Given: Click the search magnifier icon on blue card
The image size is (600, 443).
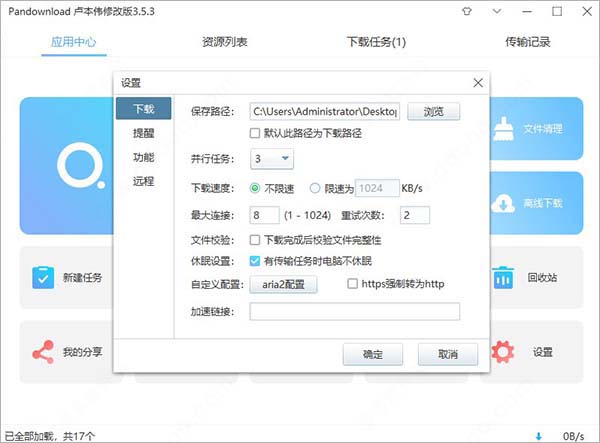Looking at the screenshot, I should click(x=81, y=165).
